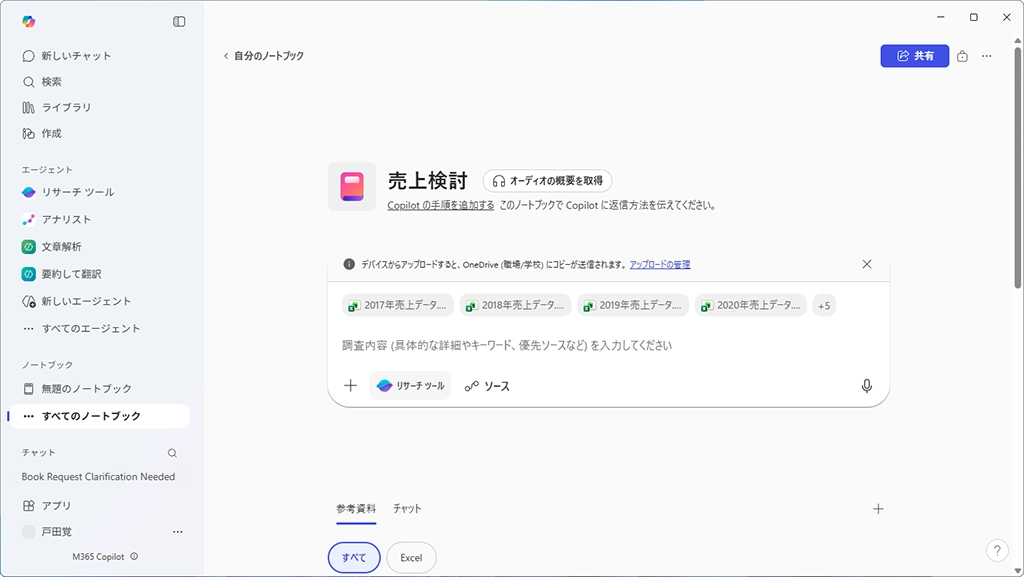Open the アナリスト agent
Screen dimensions: 1024x577
pos(66,219)
